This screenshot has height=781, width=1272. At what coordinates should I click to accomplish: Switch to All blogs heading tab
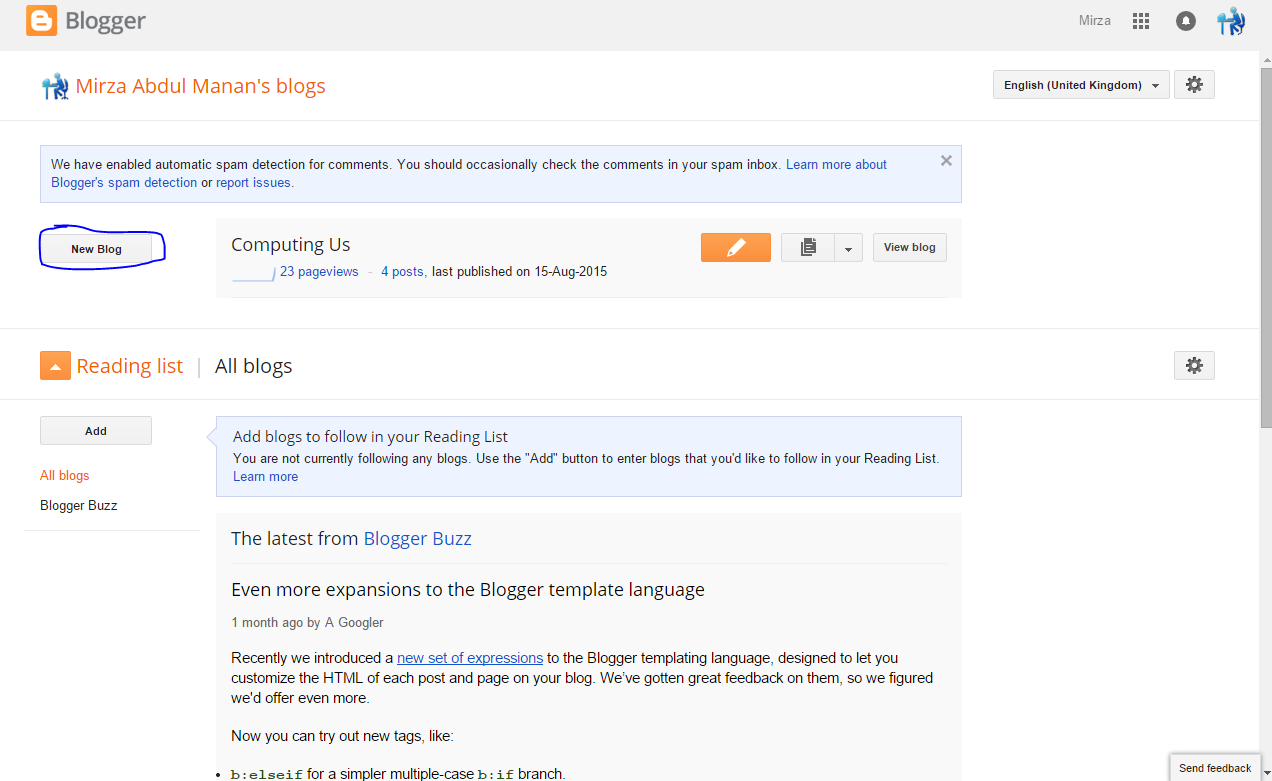pos(254,366)
